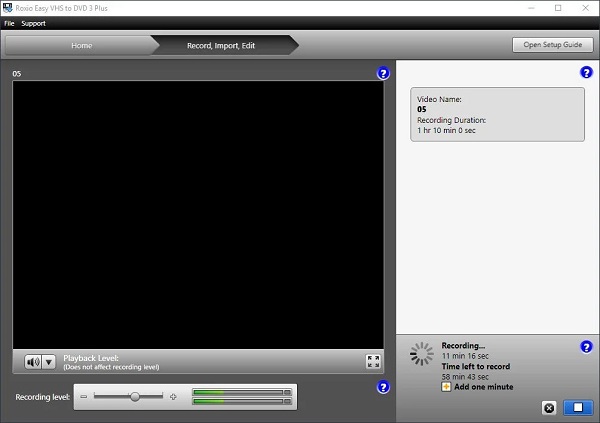Open the File menu

[9, 23]
